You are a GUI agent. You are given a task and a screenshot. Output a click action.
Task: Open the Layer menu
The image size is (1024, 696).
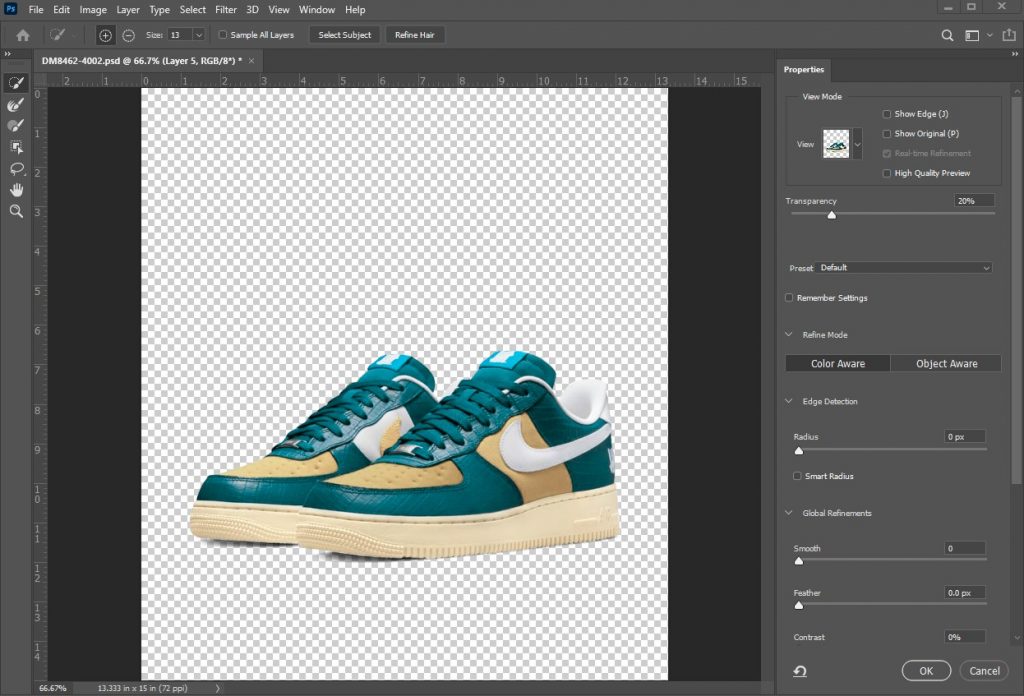[x=128, y=10]
